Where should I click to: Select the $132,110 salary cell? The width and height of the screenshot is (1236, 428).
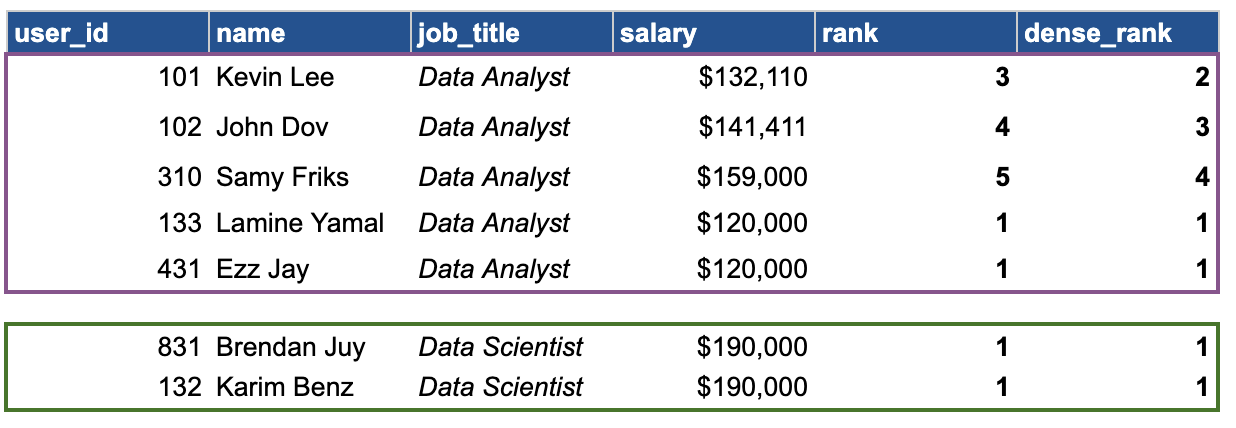click(x=714, y=77)
